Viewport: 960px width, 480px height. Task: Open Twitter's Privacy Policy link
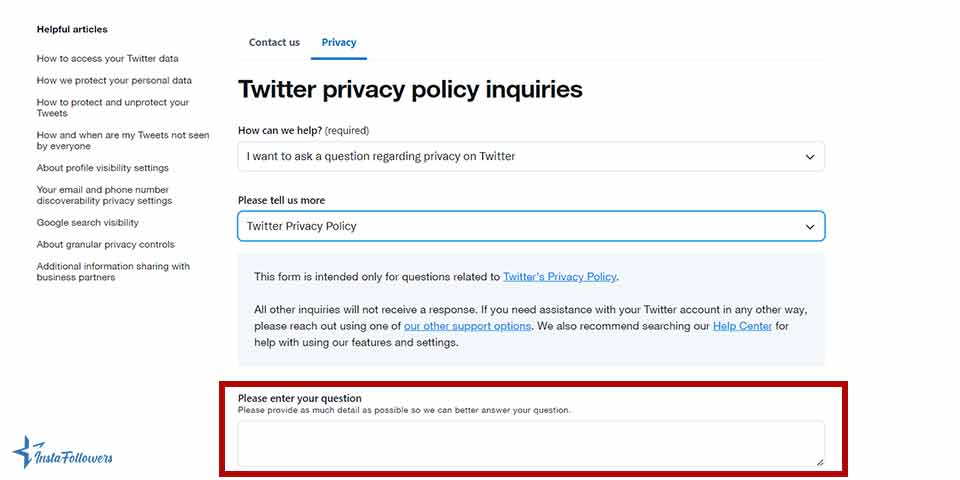coord(560,277)
